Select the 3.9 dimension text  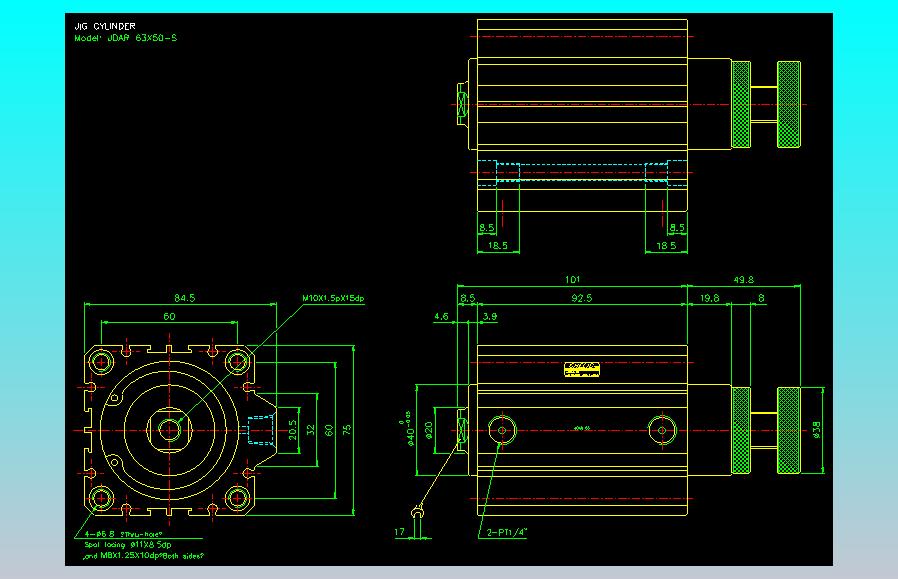tap(490, 316)
